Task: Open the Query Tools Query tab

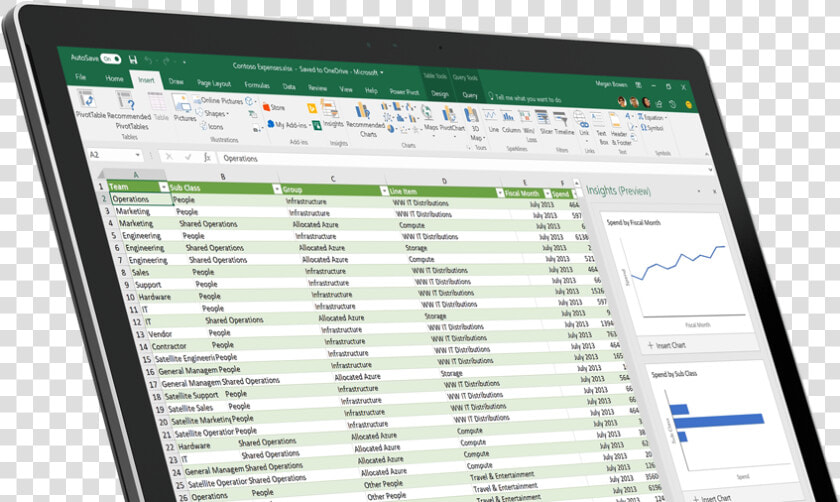Action: [x=470, y=95]
